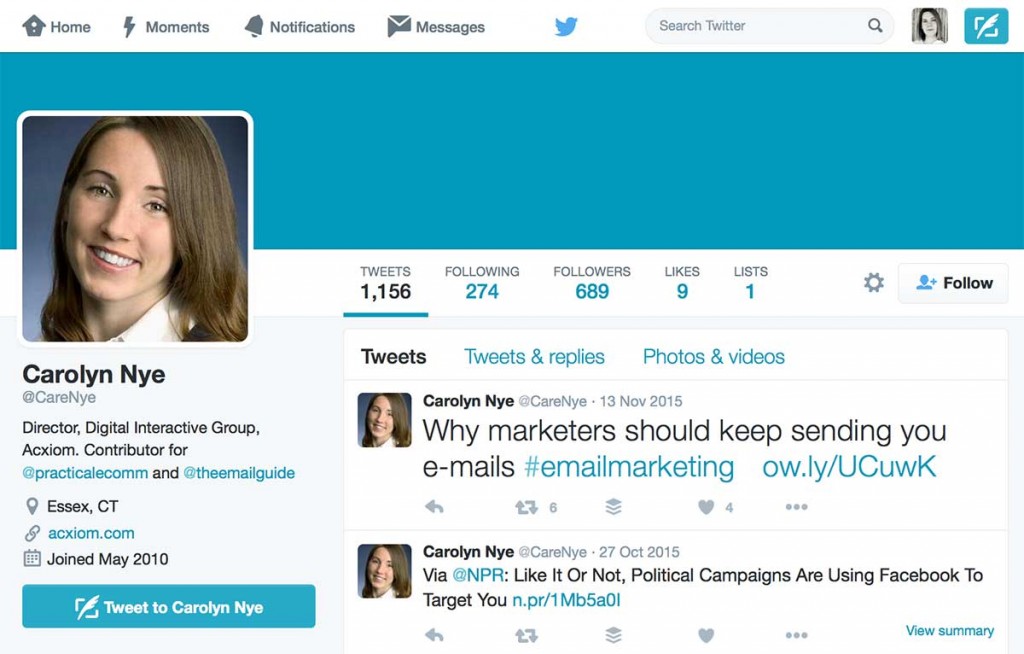Open the 13 Nov 2015 tweet timestamp

[x=641, y=401]
